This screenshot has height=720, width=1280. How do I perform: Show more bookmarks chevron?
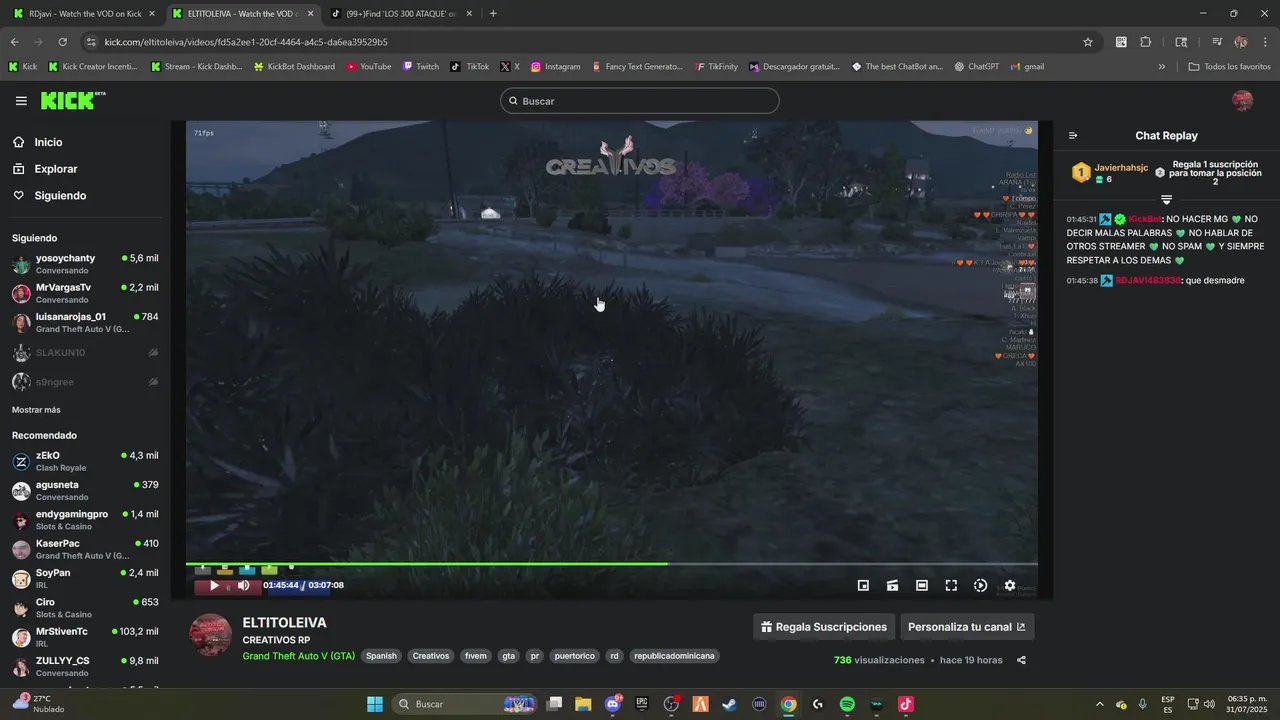point(1161,67)
